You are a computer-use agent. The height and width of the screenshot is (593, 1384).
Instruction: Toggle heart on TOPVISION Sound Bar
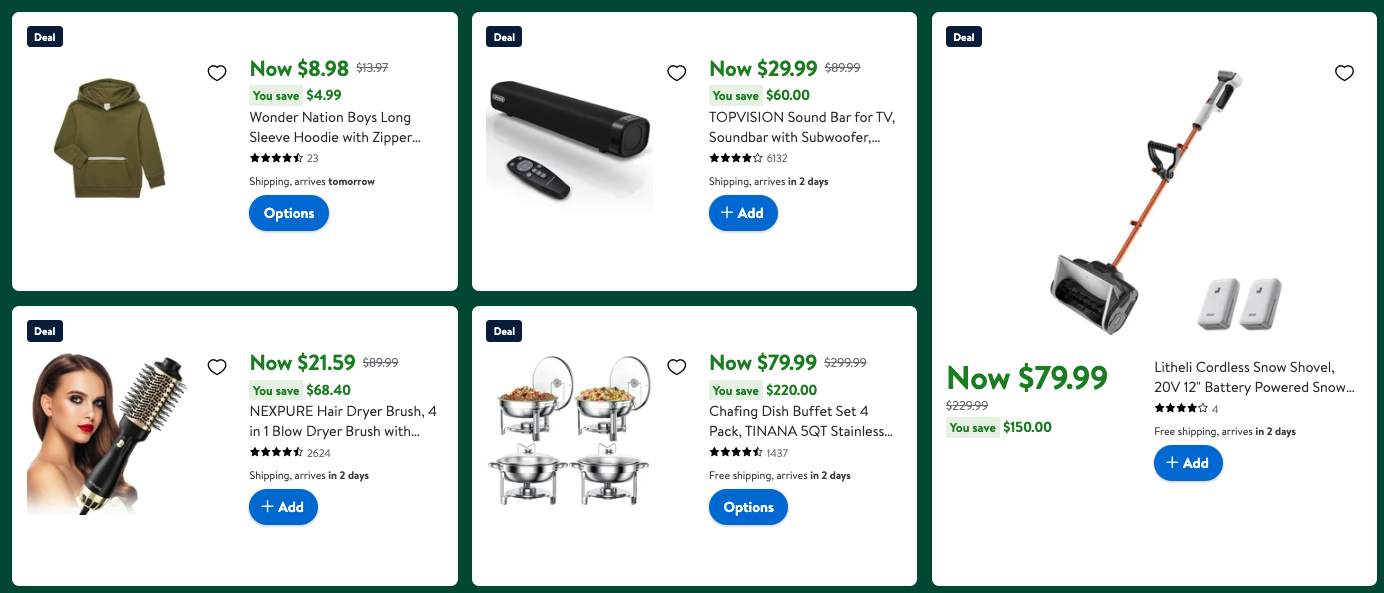(x=677, y=73)
